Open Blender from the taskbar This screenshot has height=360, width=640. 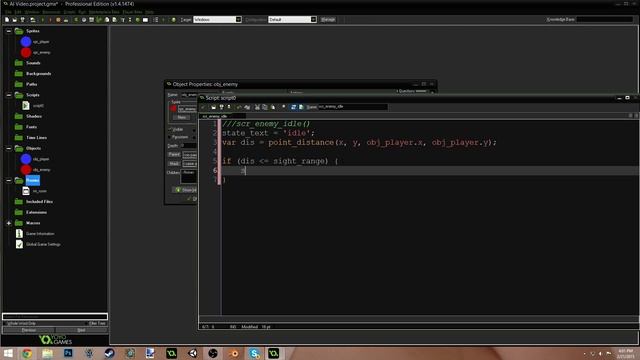234,353
